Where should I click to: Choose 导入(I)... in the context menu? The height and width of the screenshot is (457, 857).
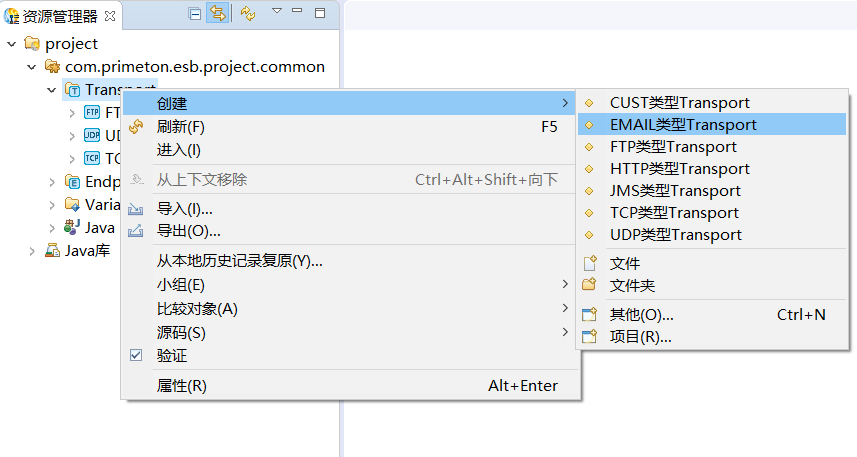[185, 209]
